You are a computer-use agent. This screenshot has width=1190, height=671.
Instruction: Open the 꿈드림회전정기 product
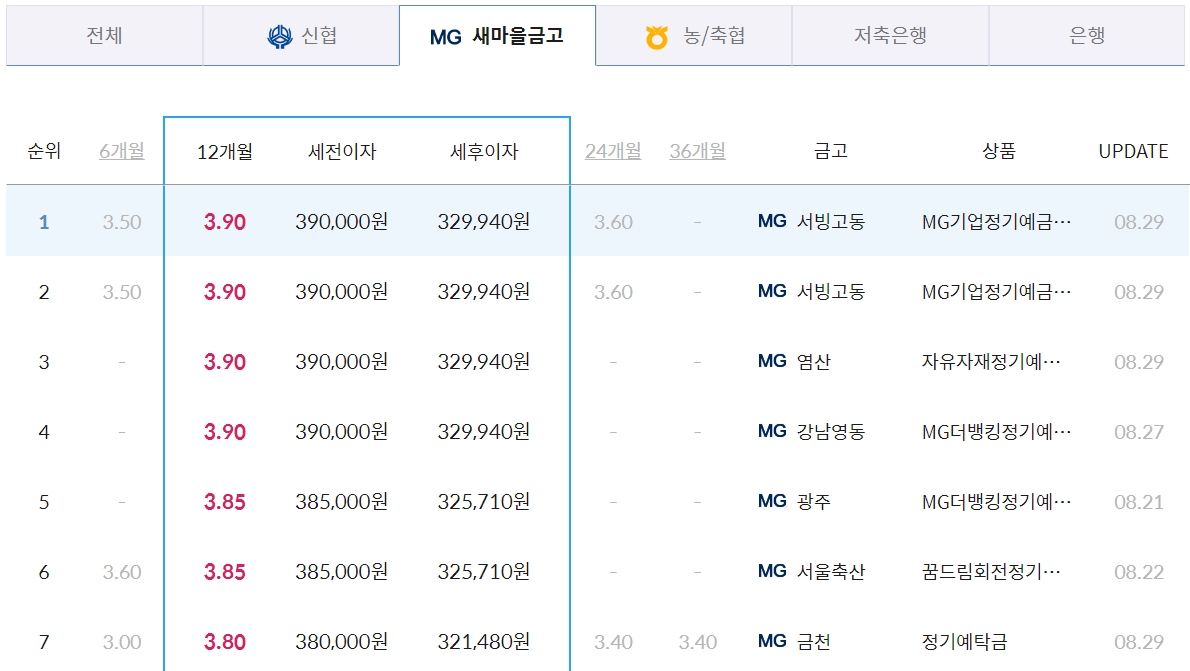coord(991,572)
